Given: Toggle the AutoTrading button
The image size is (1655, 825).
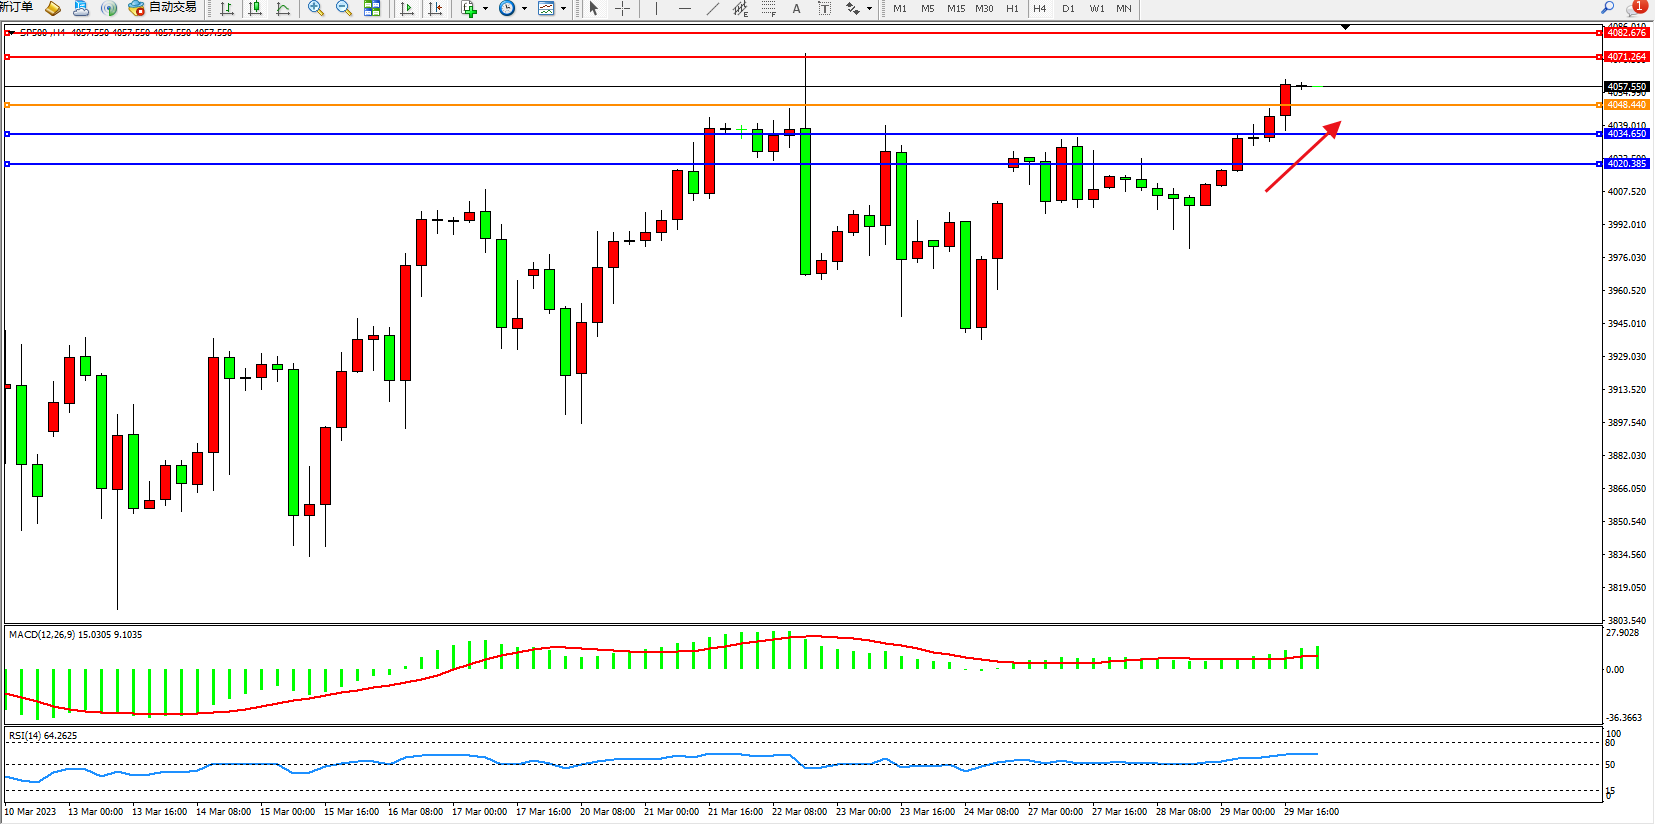Looking at the screenshot, I should pyautogui.click(x=163, y=8).
